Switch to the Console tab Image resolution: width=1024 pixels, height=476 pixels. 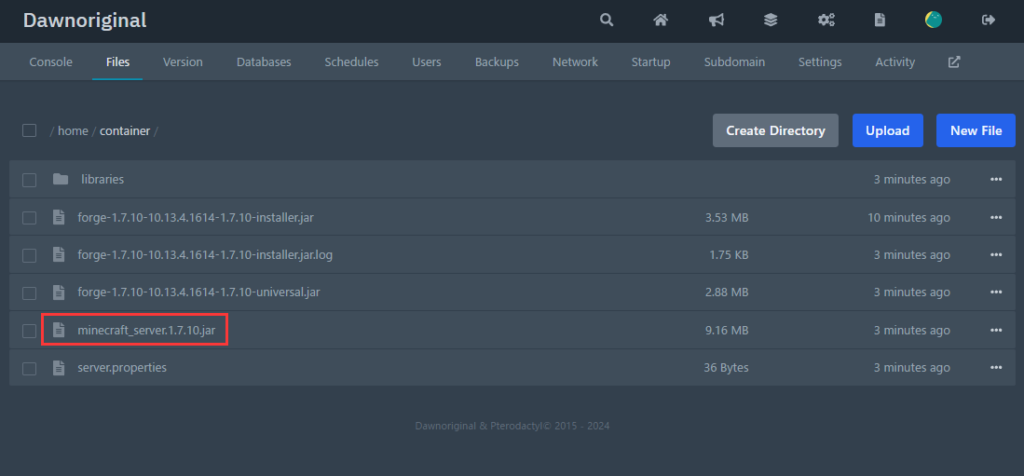51,62
